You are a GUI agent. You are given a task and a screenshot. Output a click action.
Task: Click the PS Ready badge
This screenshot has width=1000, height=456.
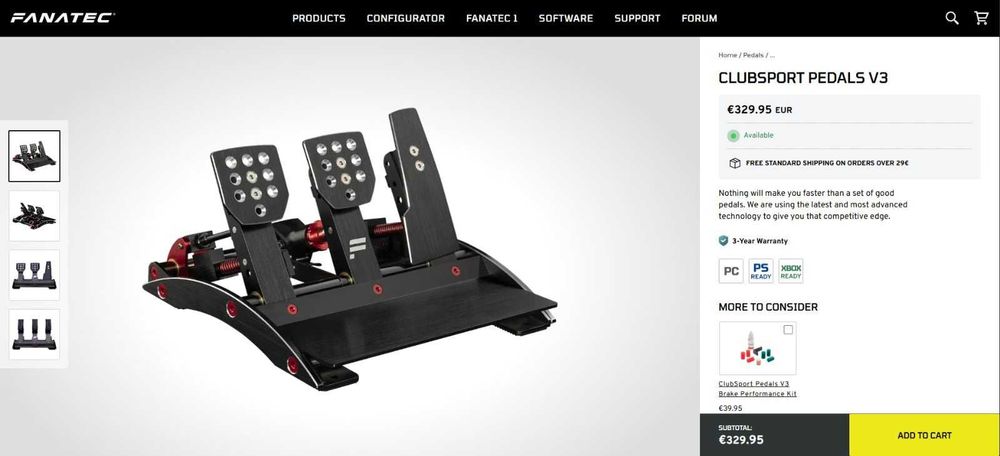(x=761, y=271)
